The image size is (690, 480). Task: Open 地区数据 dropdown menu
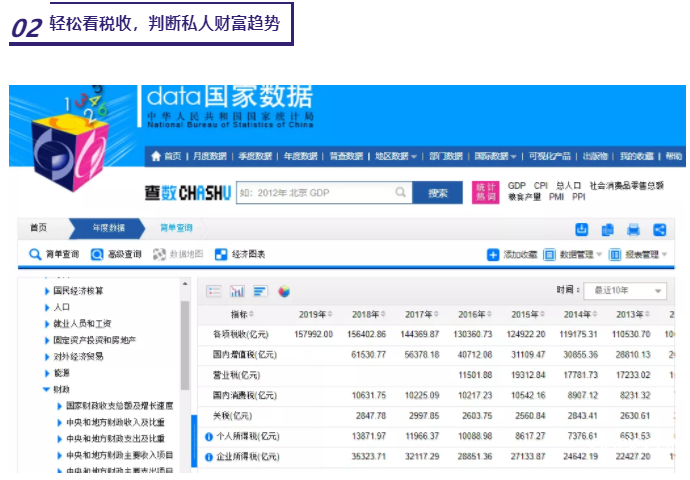click(x=396, y=156)
